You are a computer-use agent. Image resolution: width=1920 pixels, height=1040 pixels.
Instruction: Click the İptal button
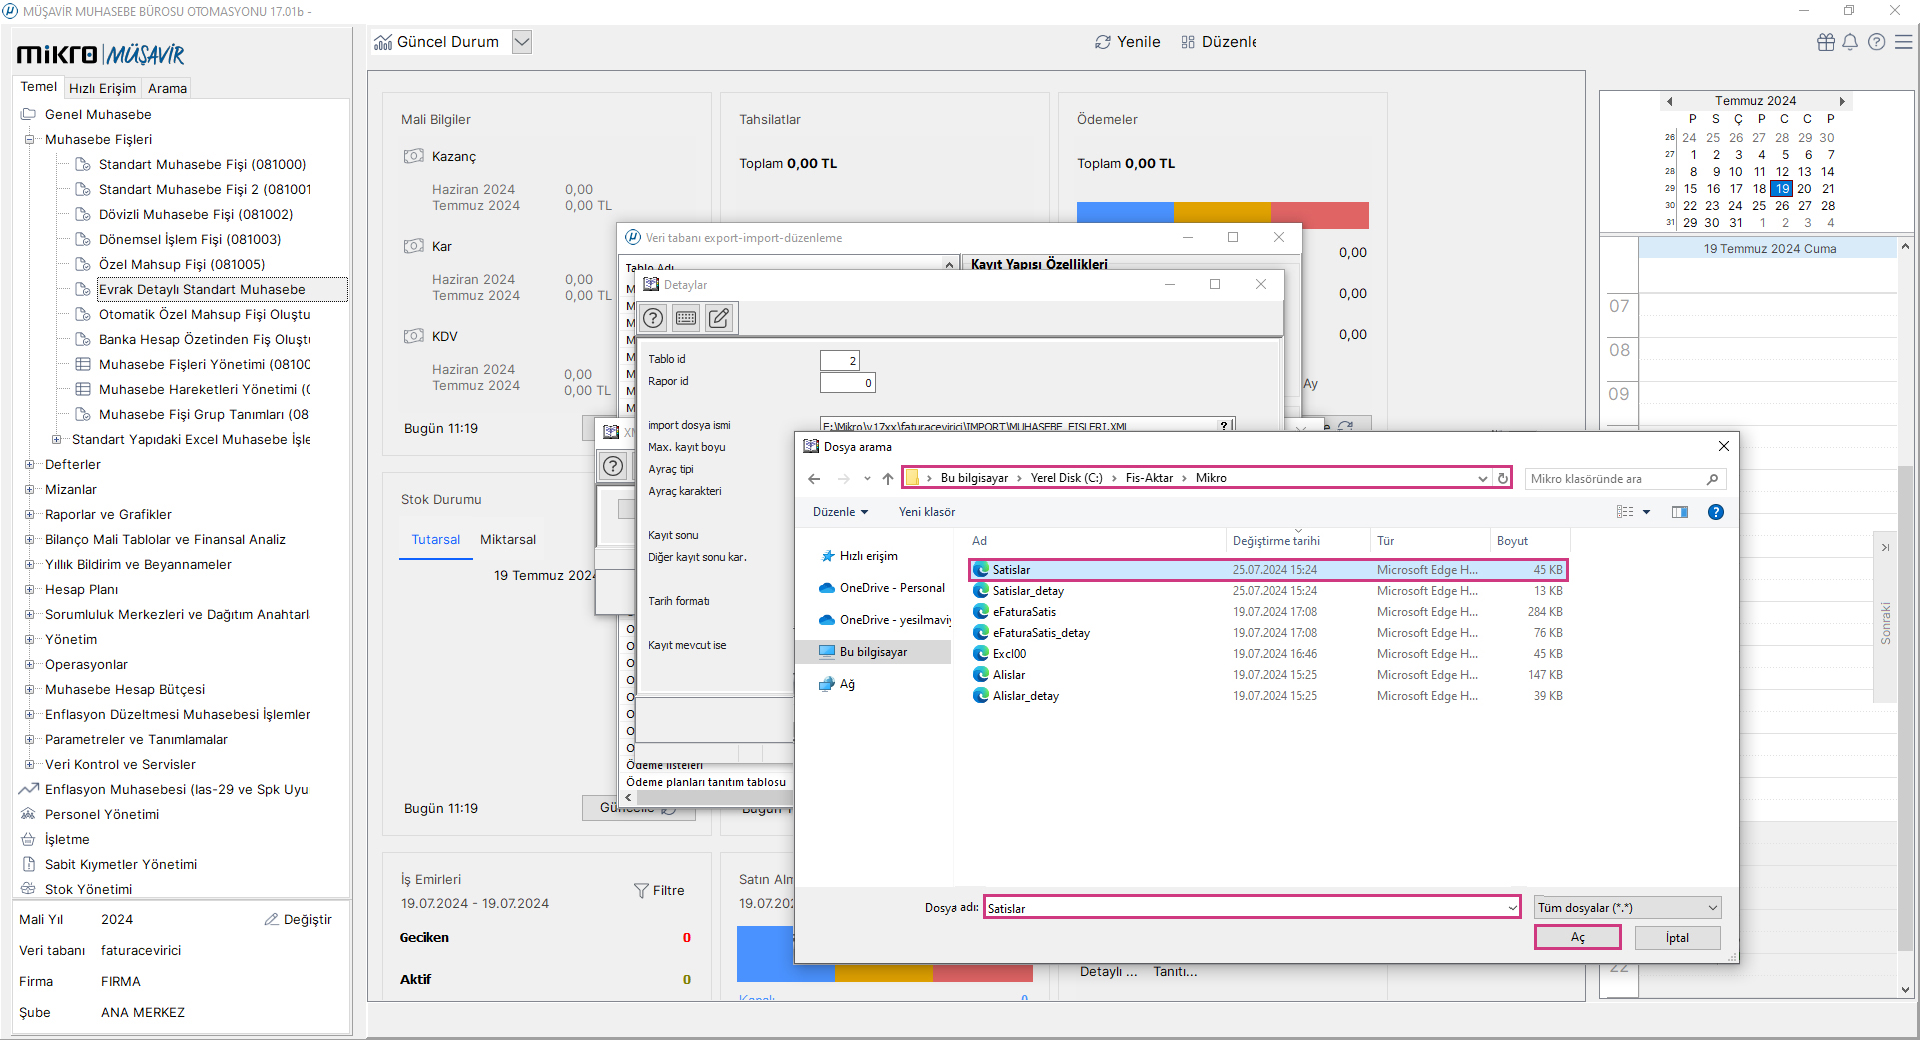(1677, 938)
